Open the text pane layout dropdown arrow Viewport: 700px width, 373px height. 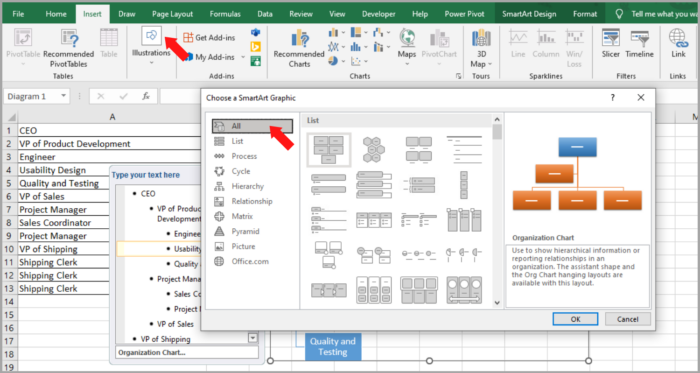(253, 338)
